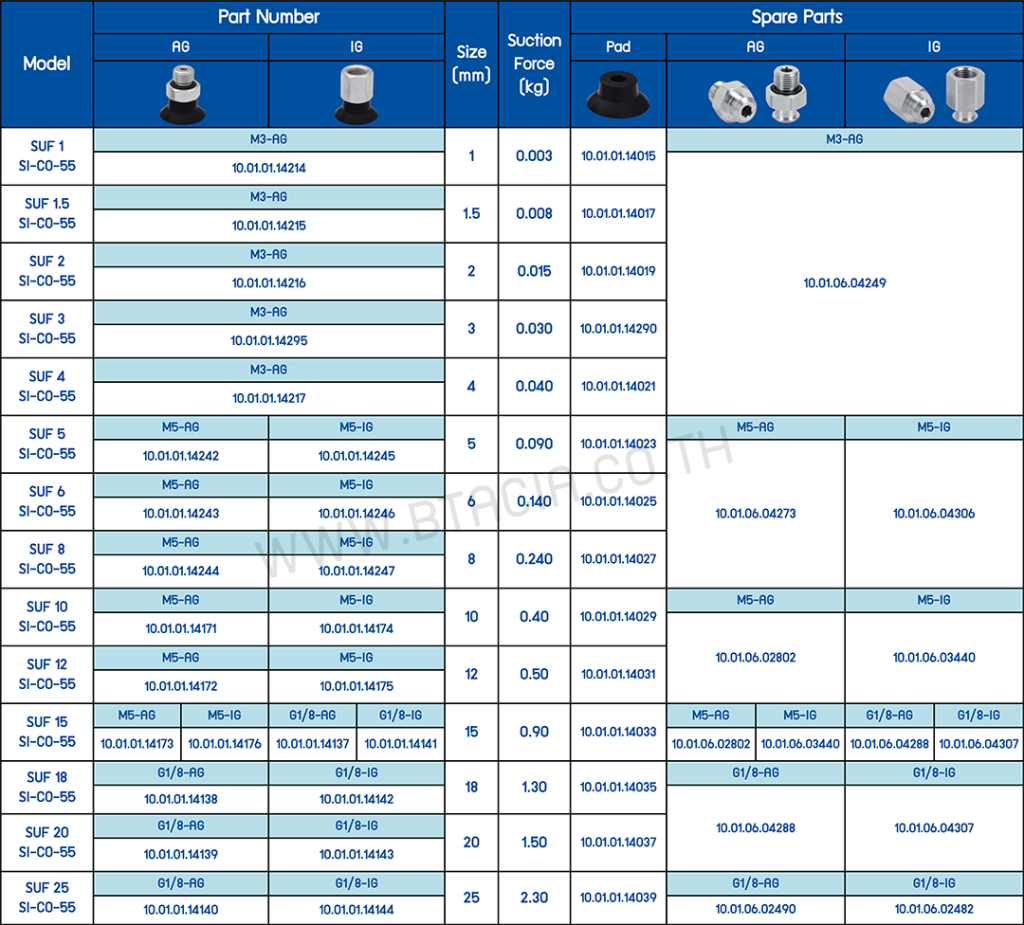Click part number 10.01.01.14216

click(268, 283)
